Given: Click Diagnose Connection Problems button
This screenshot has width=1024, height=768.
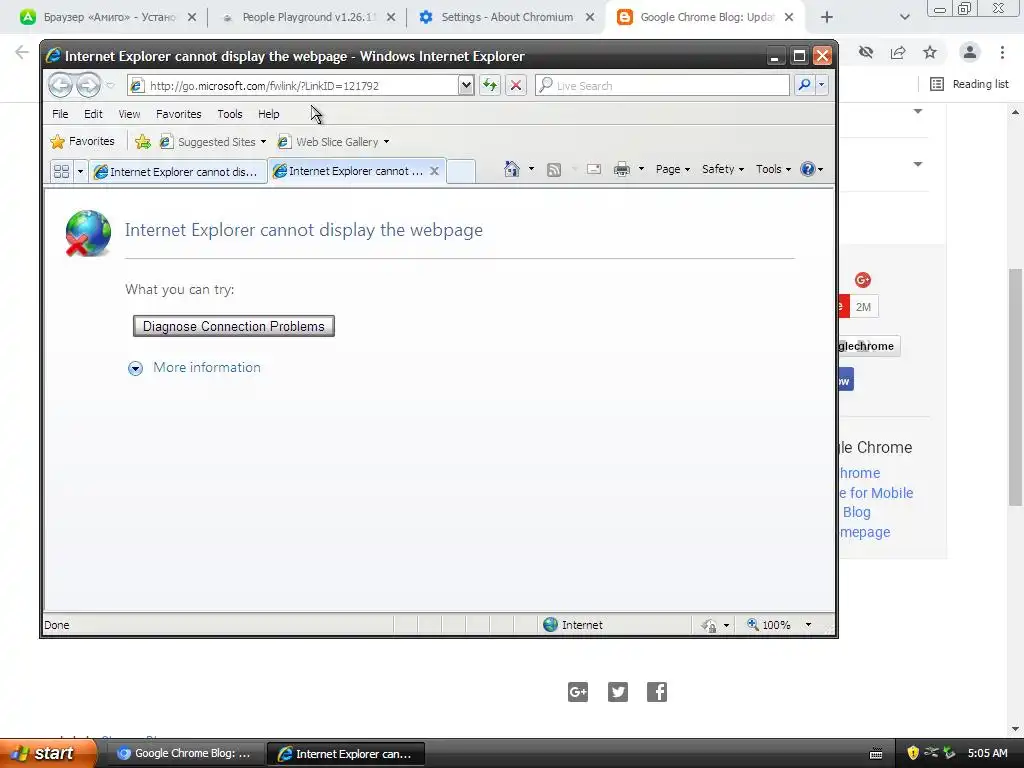Looking at the screenshot, I should tap(234, 326).
